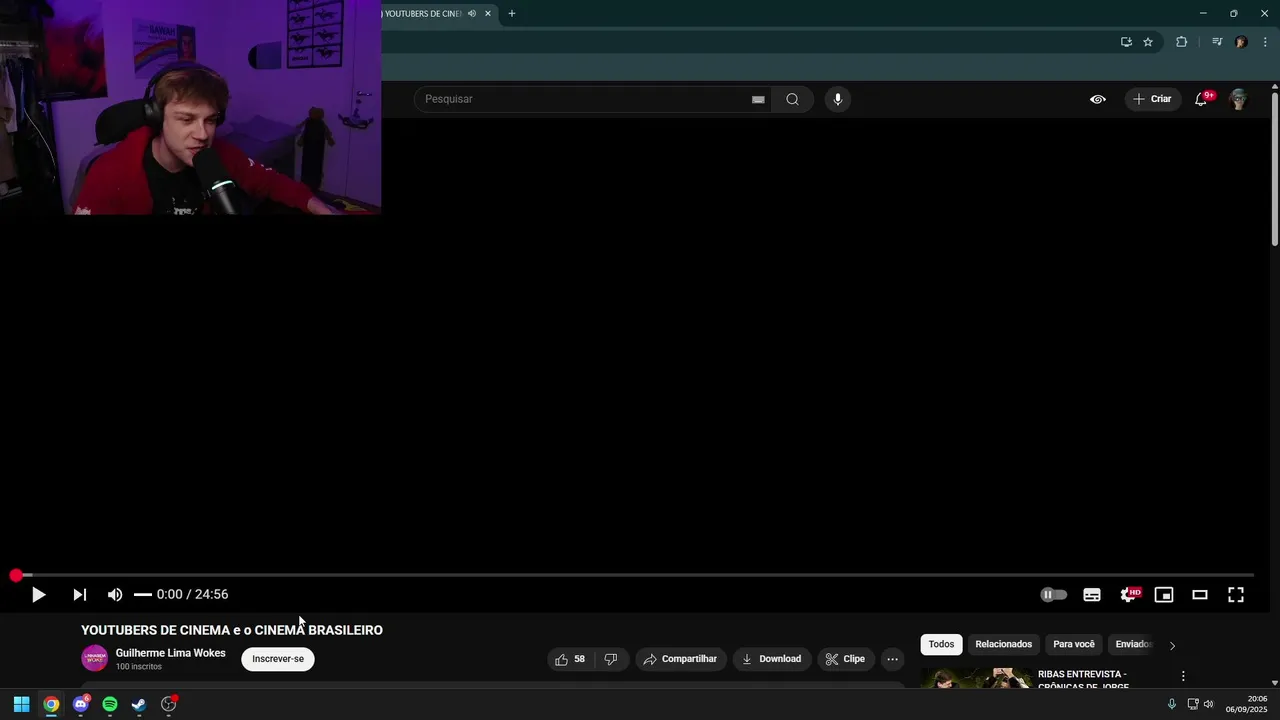Open YouTube notifications bell
Screen dimensions: 1280x720
[x=1202, y=99]
